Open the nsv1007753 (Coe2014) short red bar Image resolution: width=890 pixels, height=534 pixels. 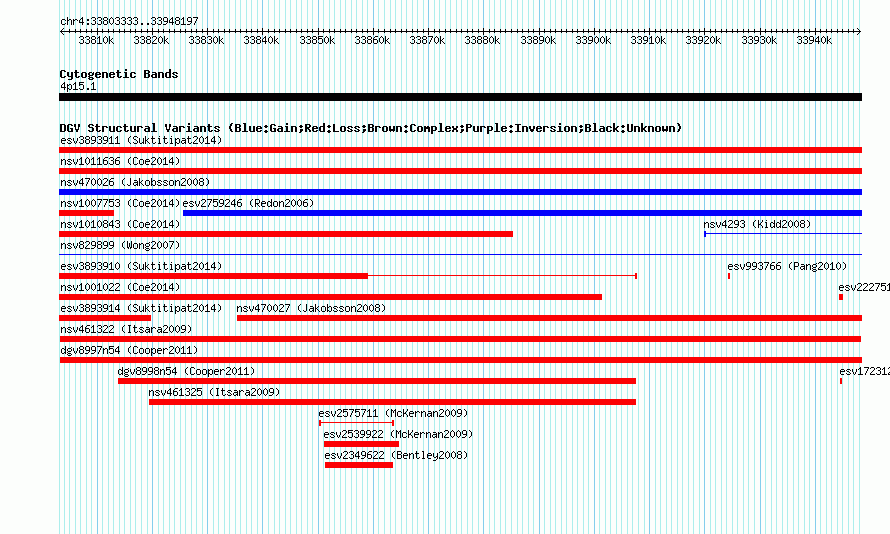click(x=86, y=213)
